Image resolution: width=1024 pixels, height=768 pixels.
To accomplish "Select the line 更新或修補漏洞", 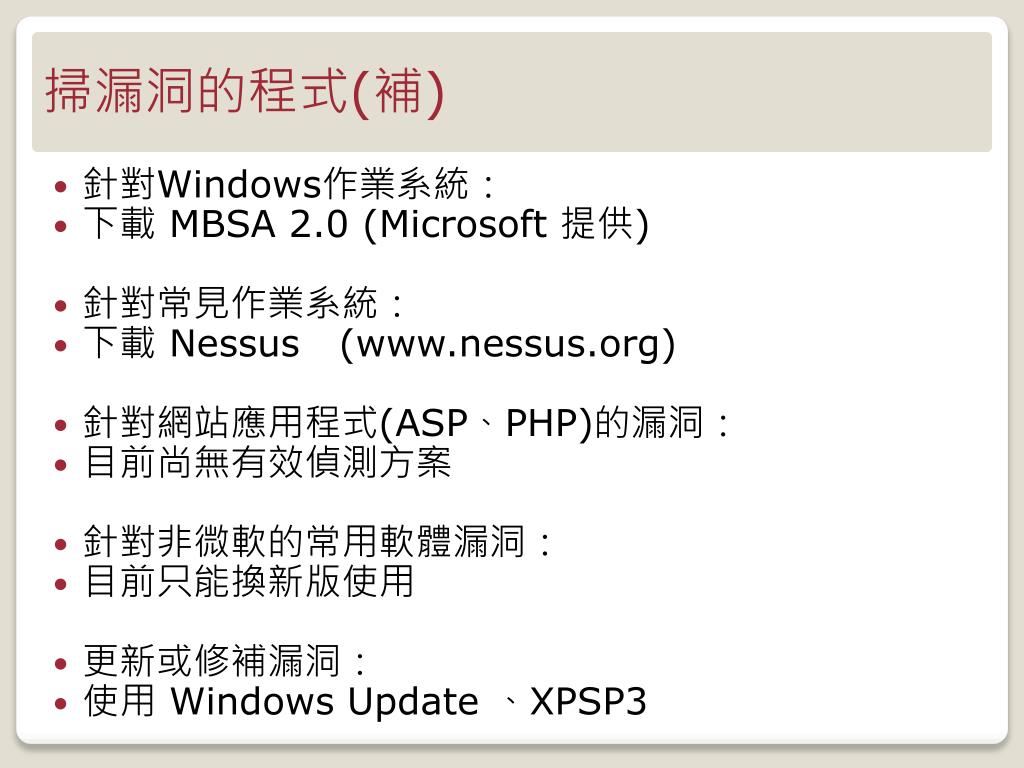I will (224, 661).
